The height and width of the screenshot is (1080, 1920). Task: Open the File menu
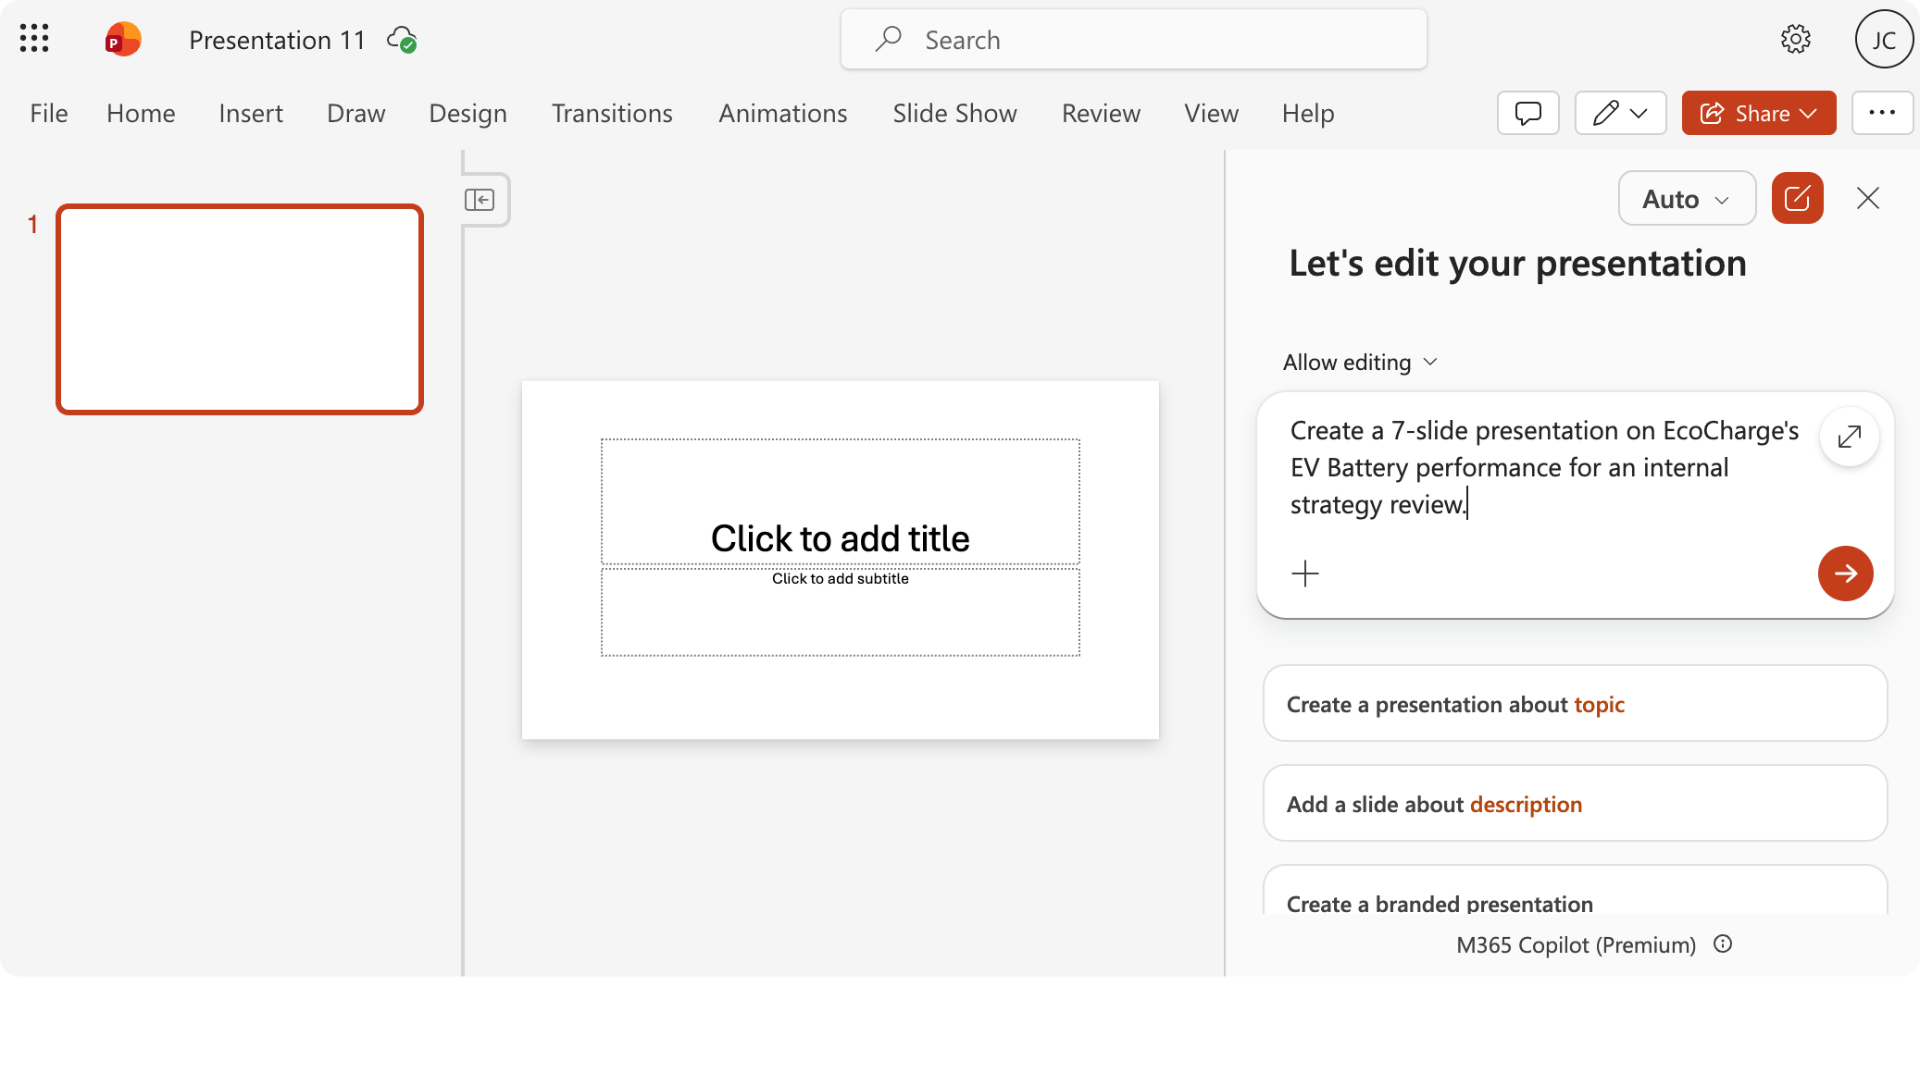pos(49,113)
